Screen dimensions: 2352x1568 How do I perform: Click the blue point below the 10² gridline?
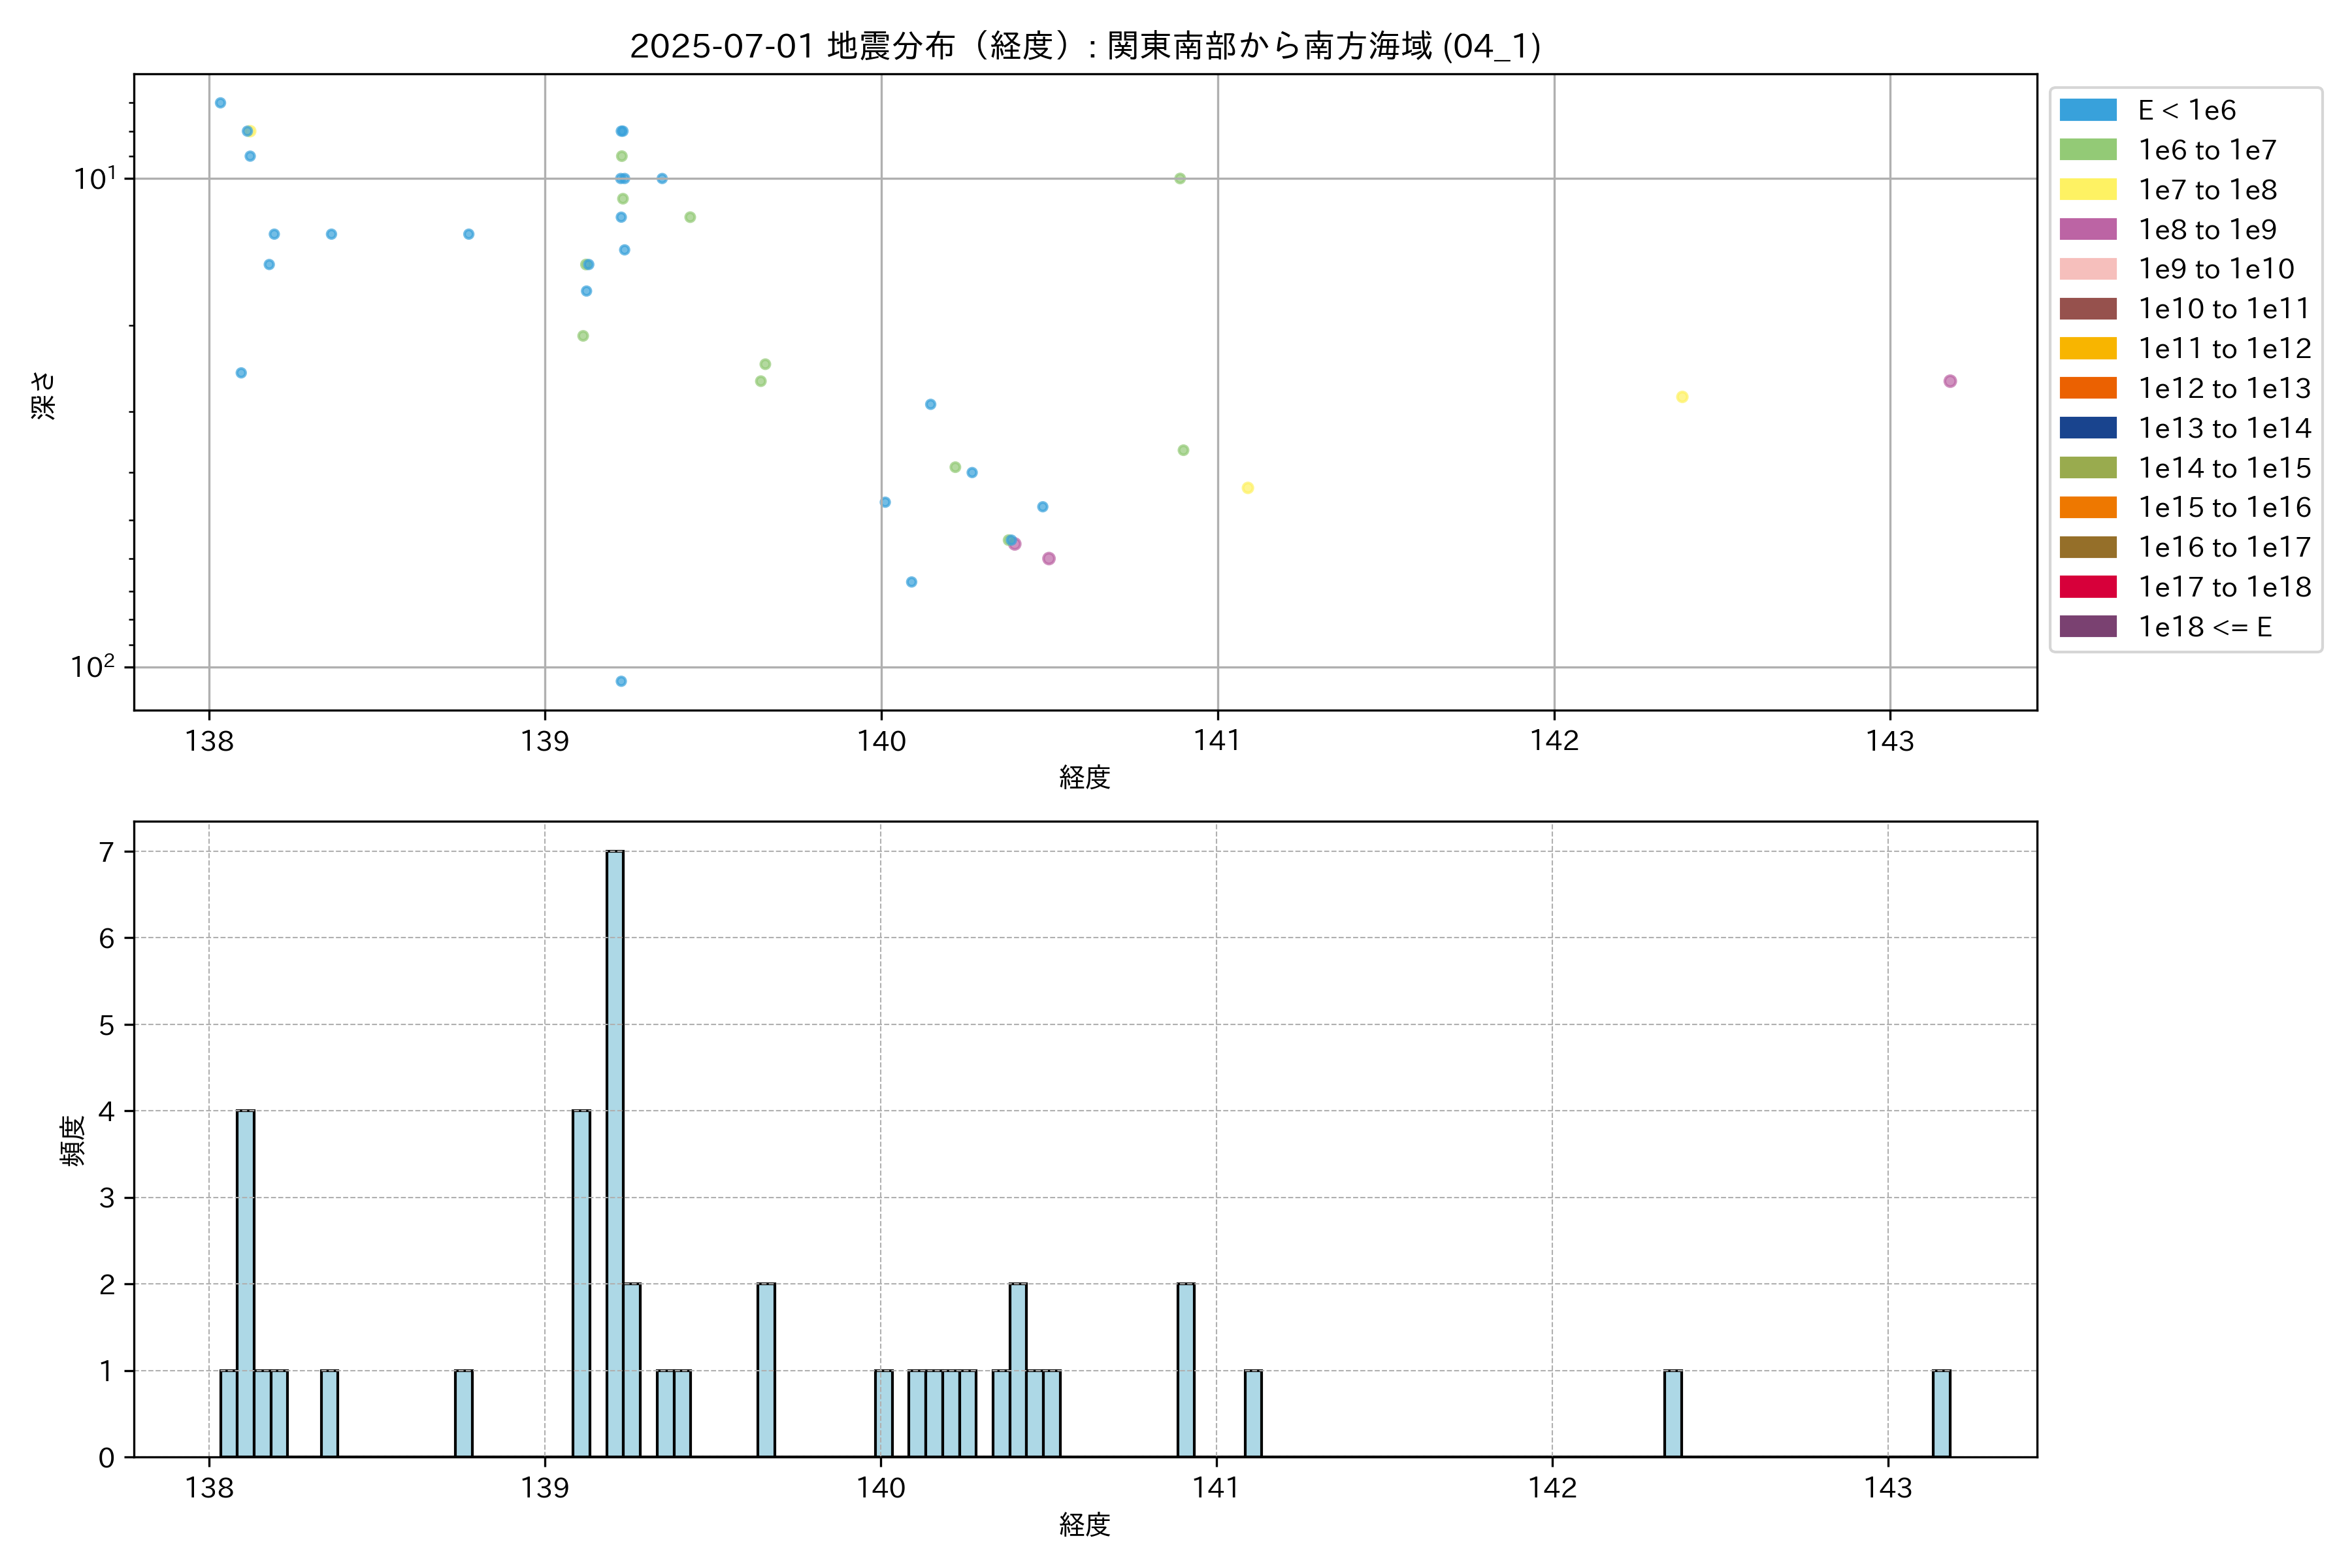click(621, 681)
